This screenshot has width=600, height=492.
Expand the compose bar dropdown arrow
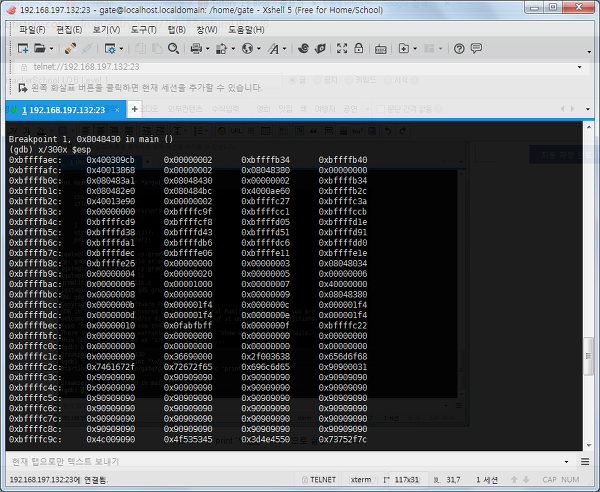(566, 462)
